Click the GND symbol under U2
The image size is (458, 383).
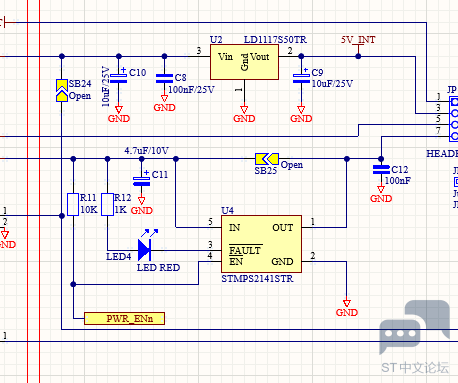pos(244,115)
